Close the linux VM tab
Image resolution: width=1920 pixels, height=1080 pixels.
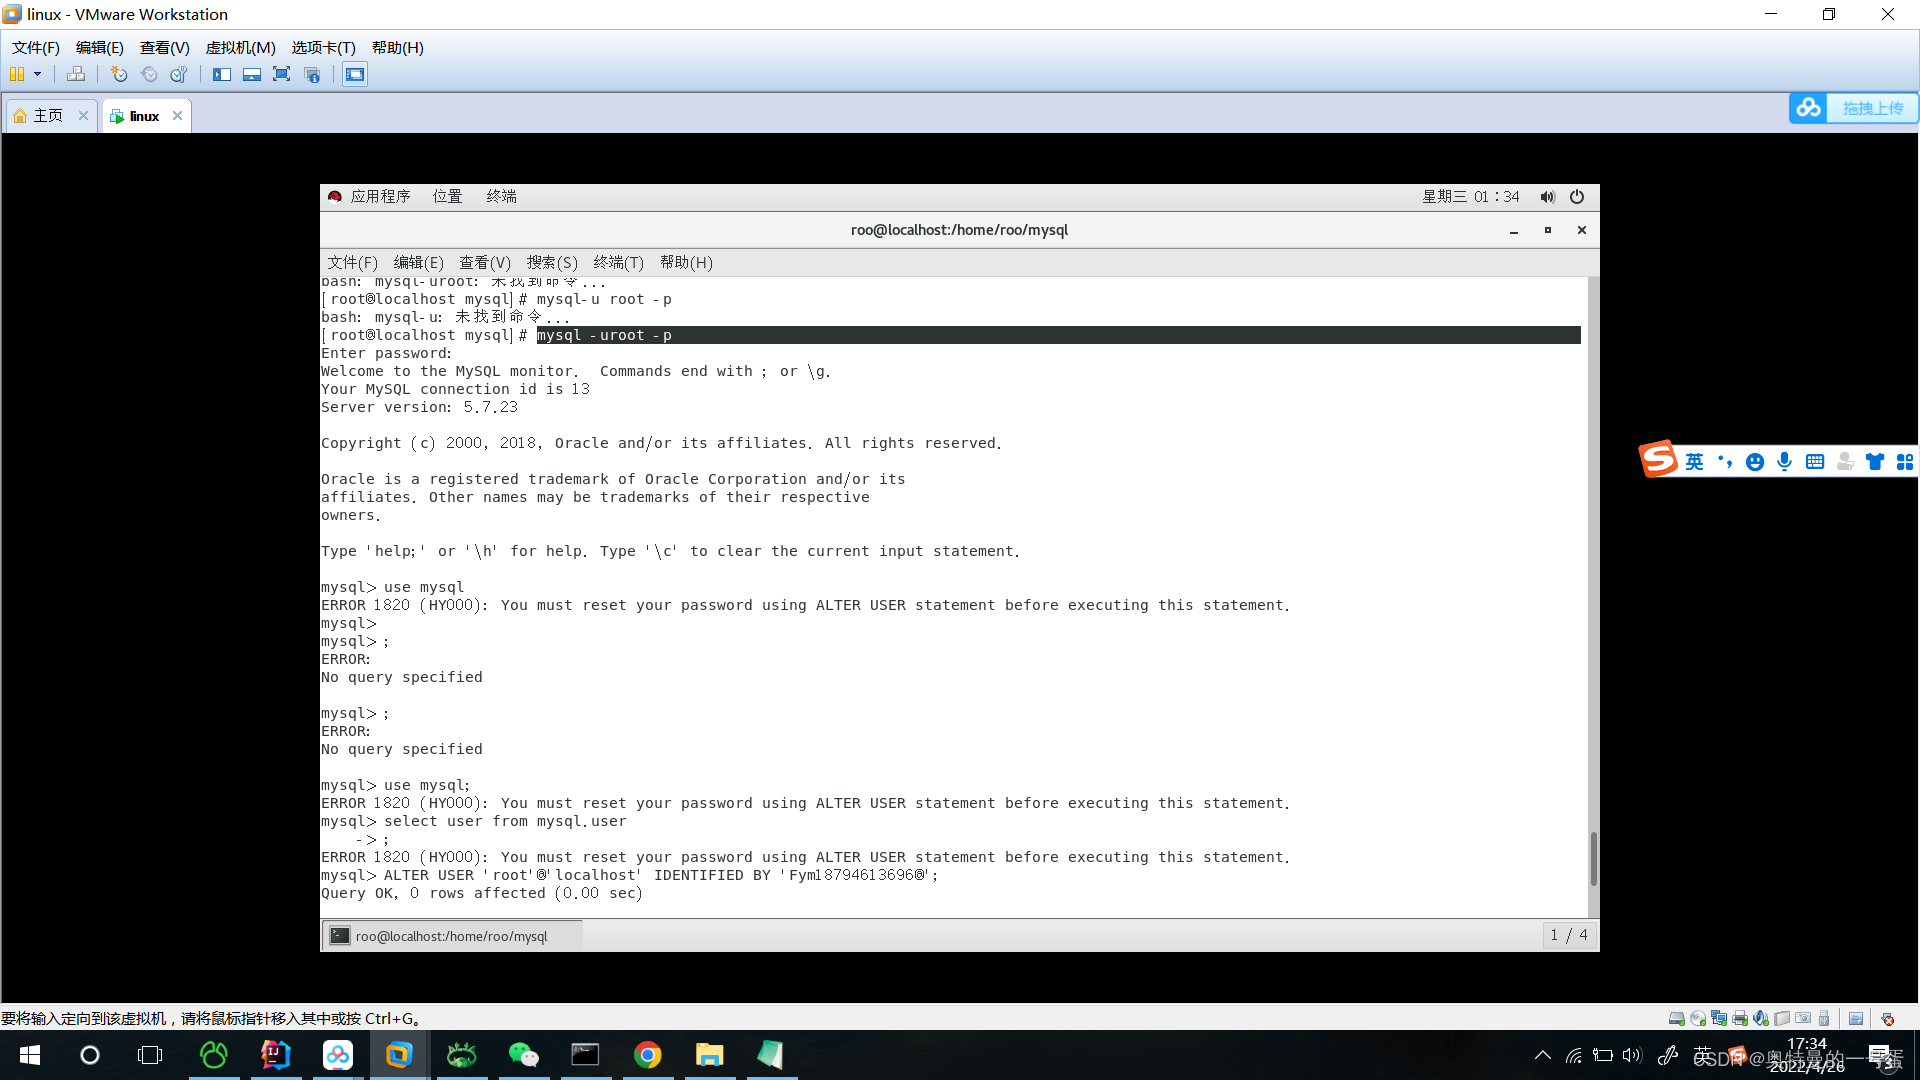point(178,115)
